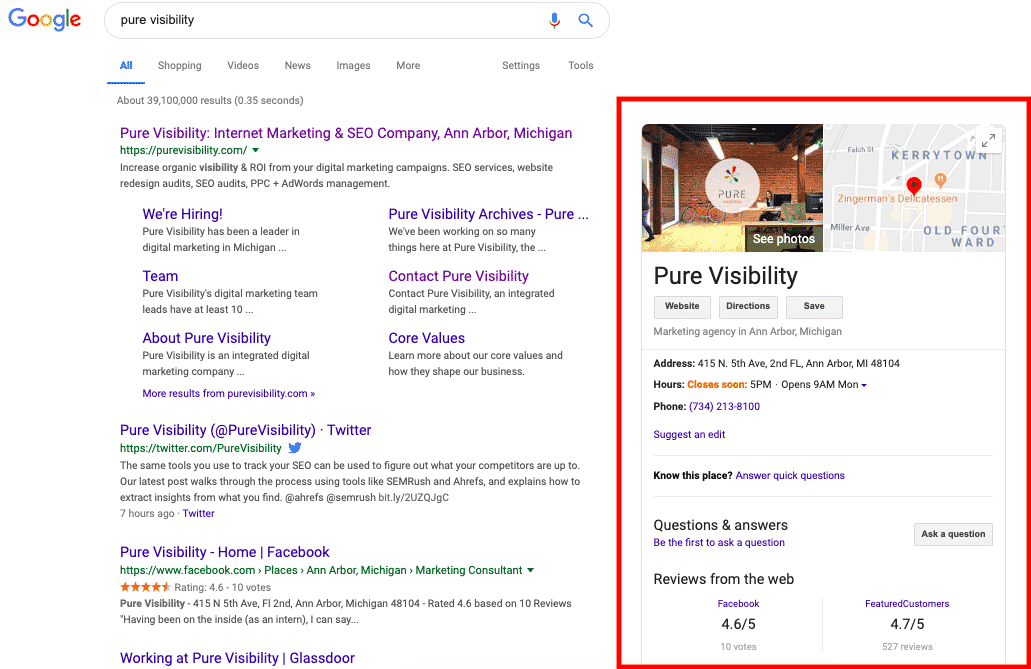Open dropdown arrow next to purevisibility.com URL
Screen dimensions: 1031x669
256,151
